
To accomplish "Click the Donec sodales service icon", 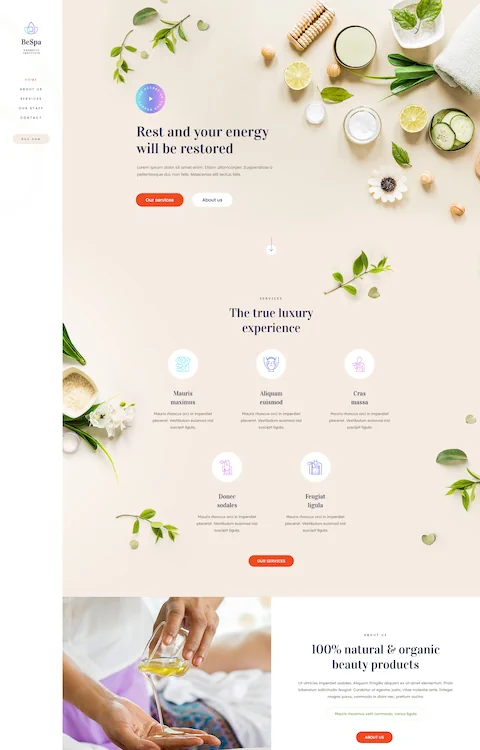I will [227, 467].
